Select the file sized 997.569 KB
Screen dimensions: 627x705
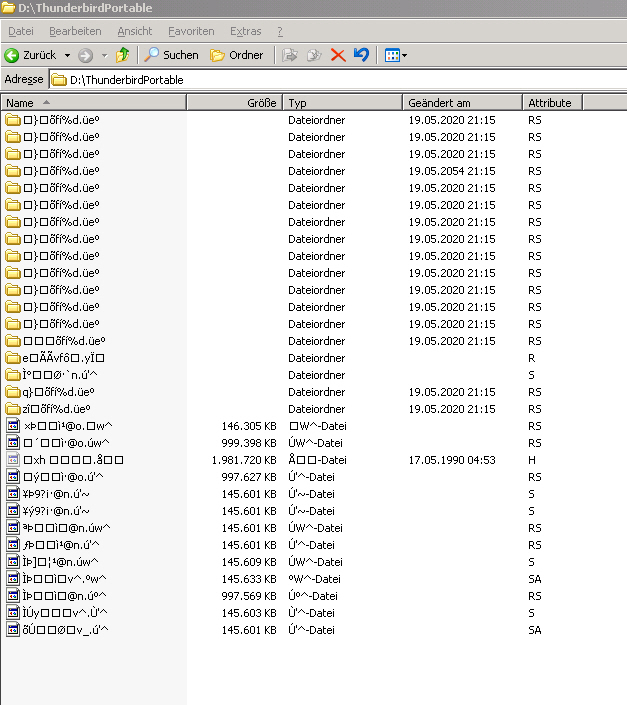click(57, 596)
